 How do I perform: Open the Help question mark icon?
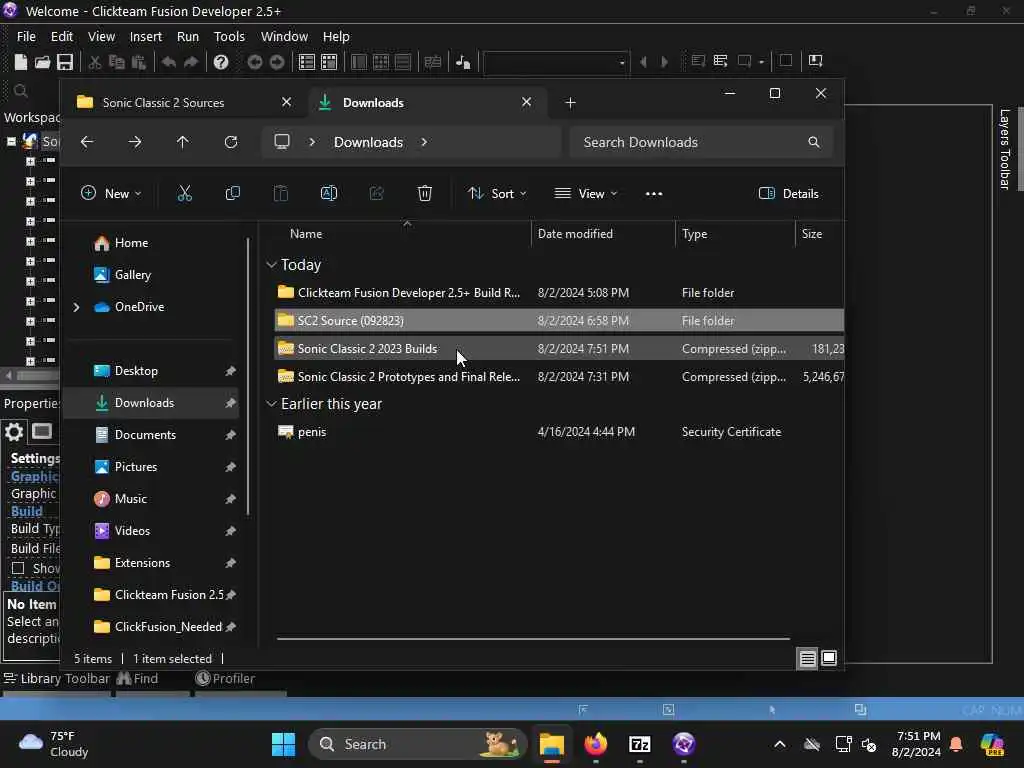pos(221,61)
